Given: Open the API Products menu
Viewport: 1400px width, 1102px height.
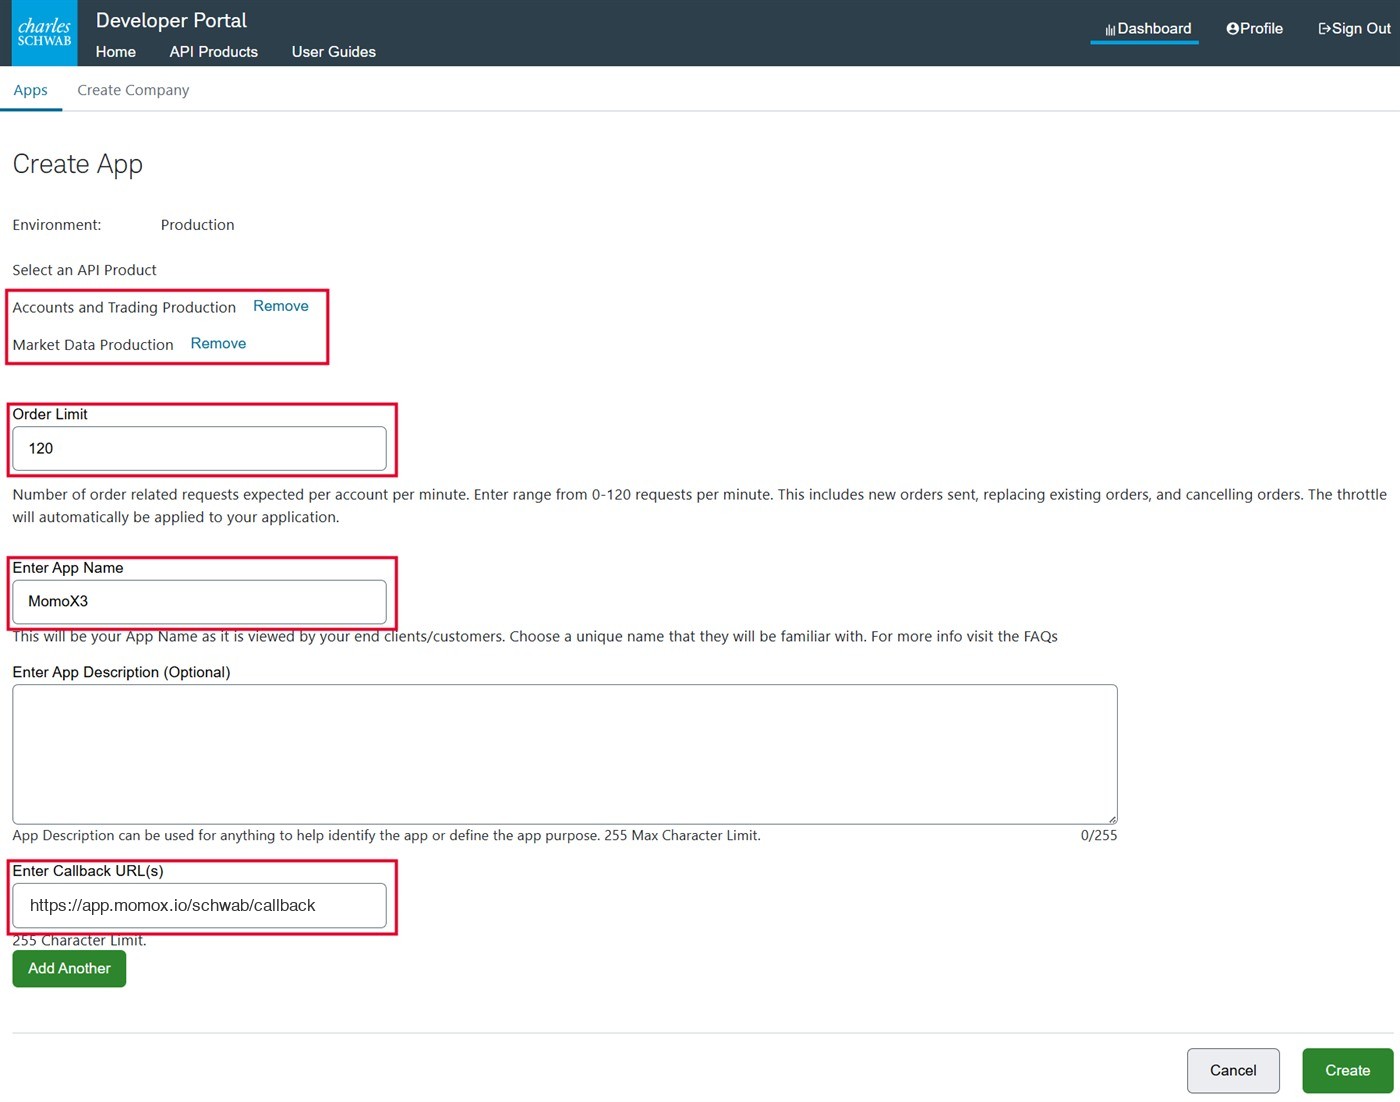Looking at the screenshot, I should click(214, 52).
